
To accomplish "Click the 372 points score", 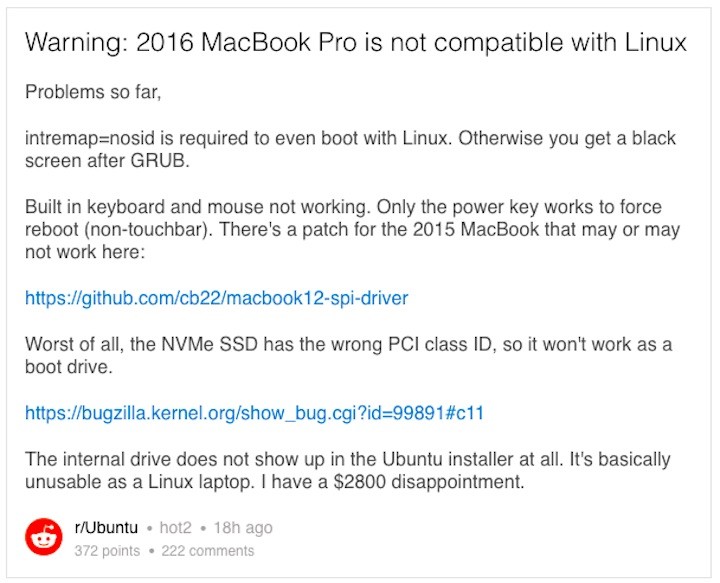I will 107,551.
